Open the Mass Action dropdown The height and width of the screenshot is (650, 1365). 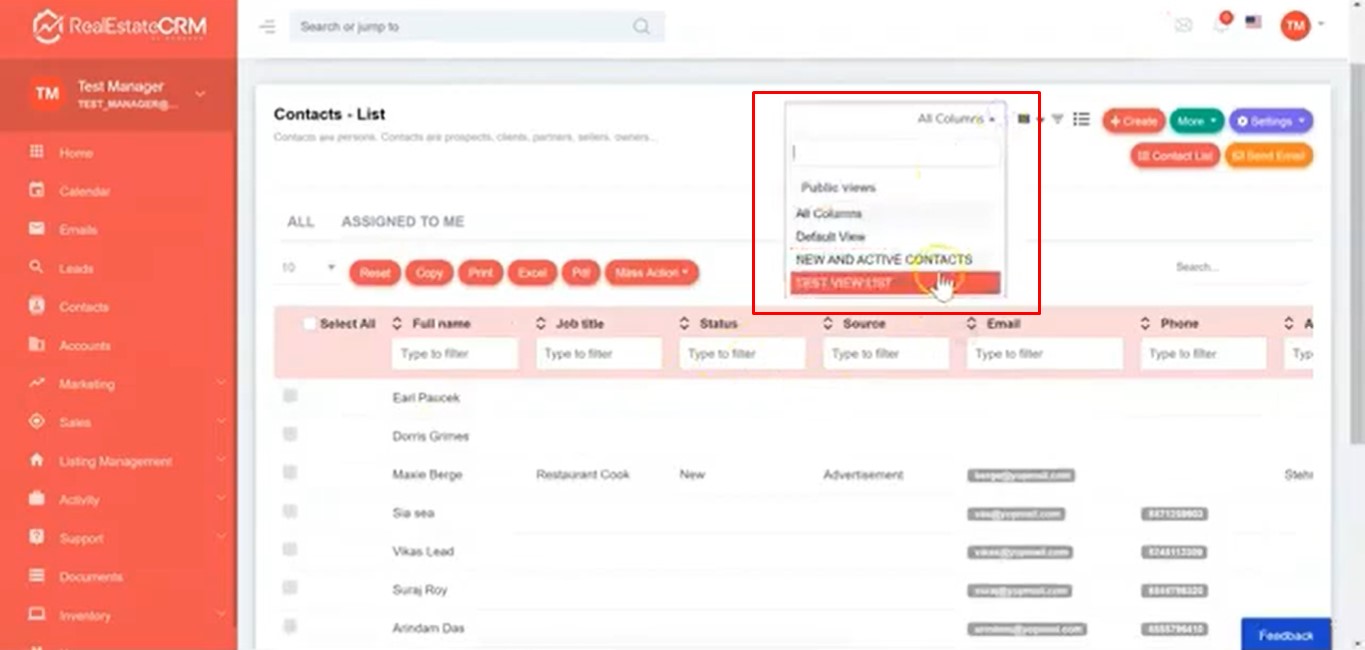click(x=651, y=273)
